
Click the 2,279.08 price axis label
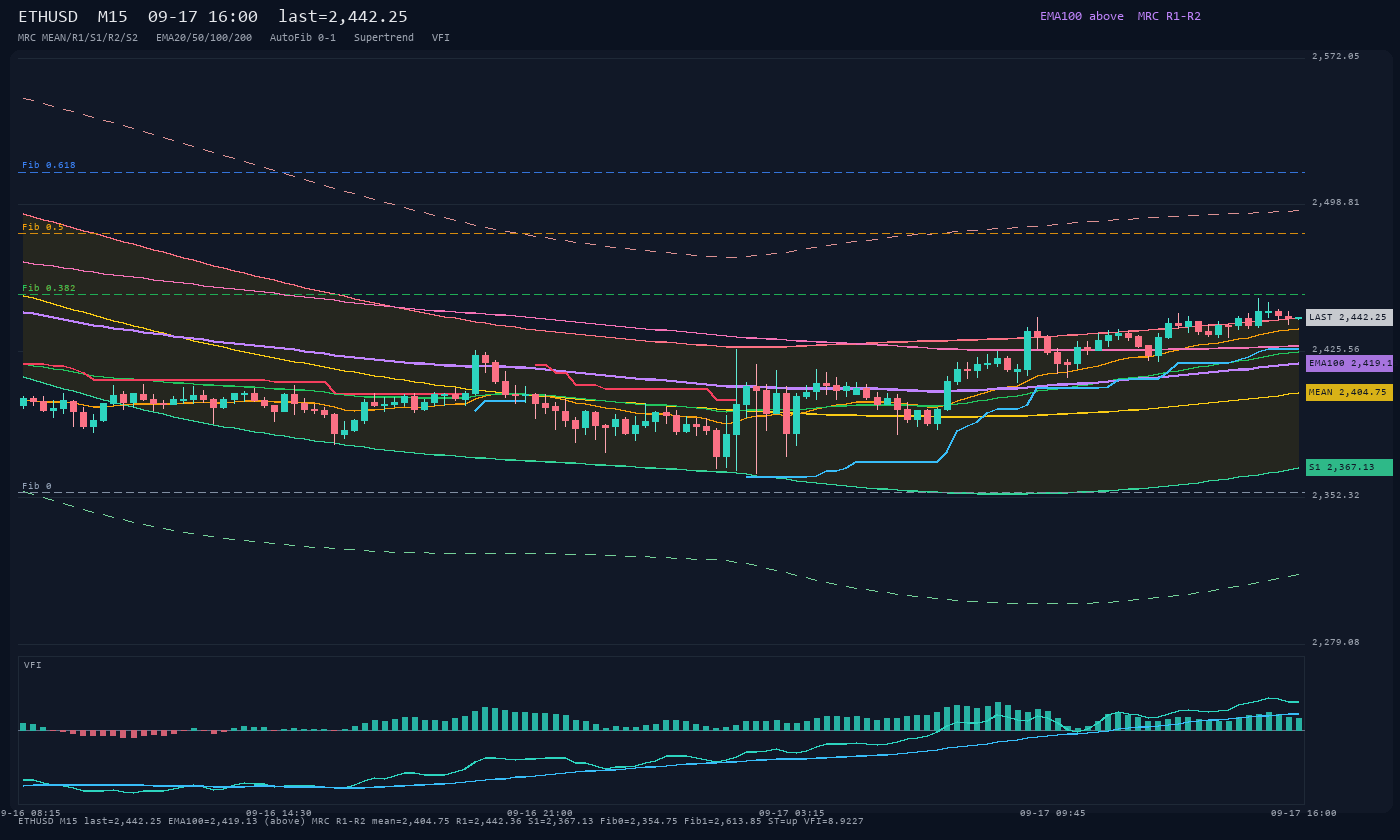pyautogui.click(x=1336, y=642)
